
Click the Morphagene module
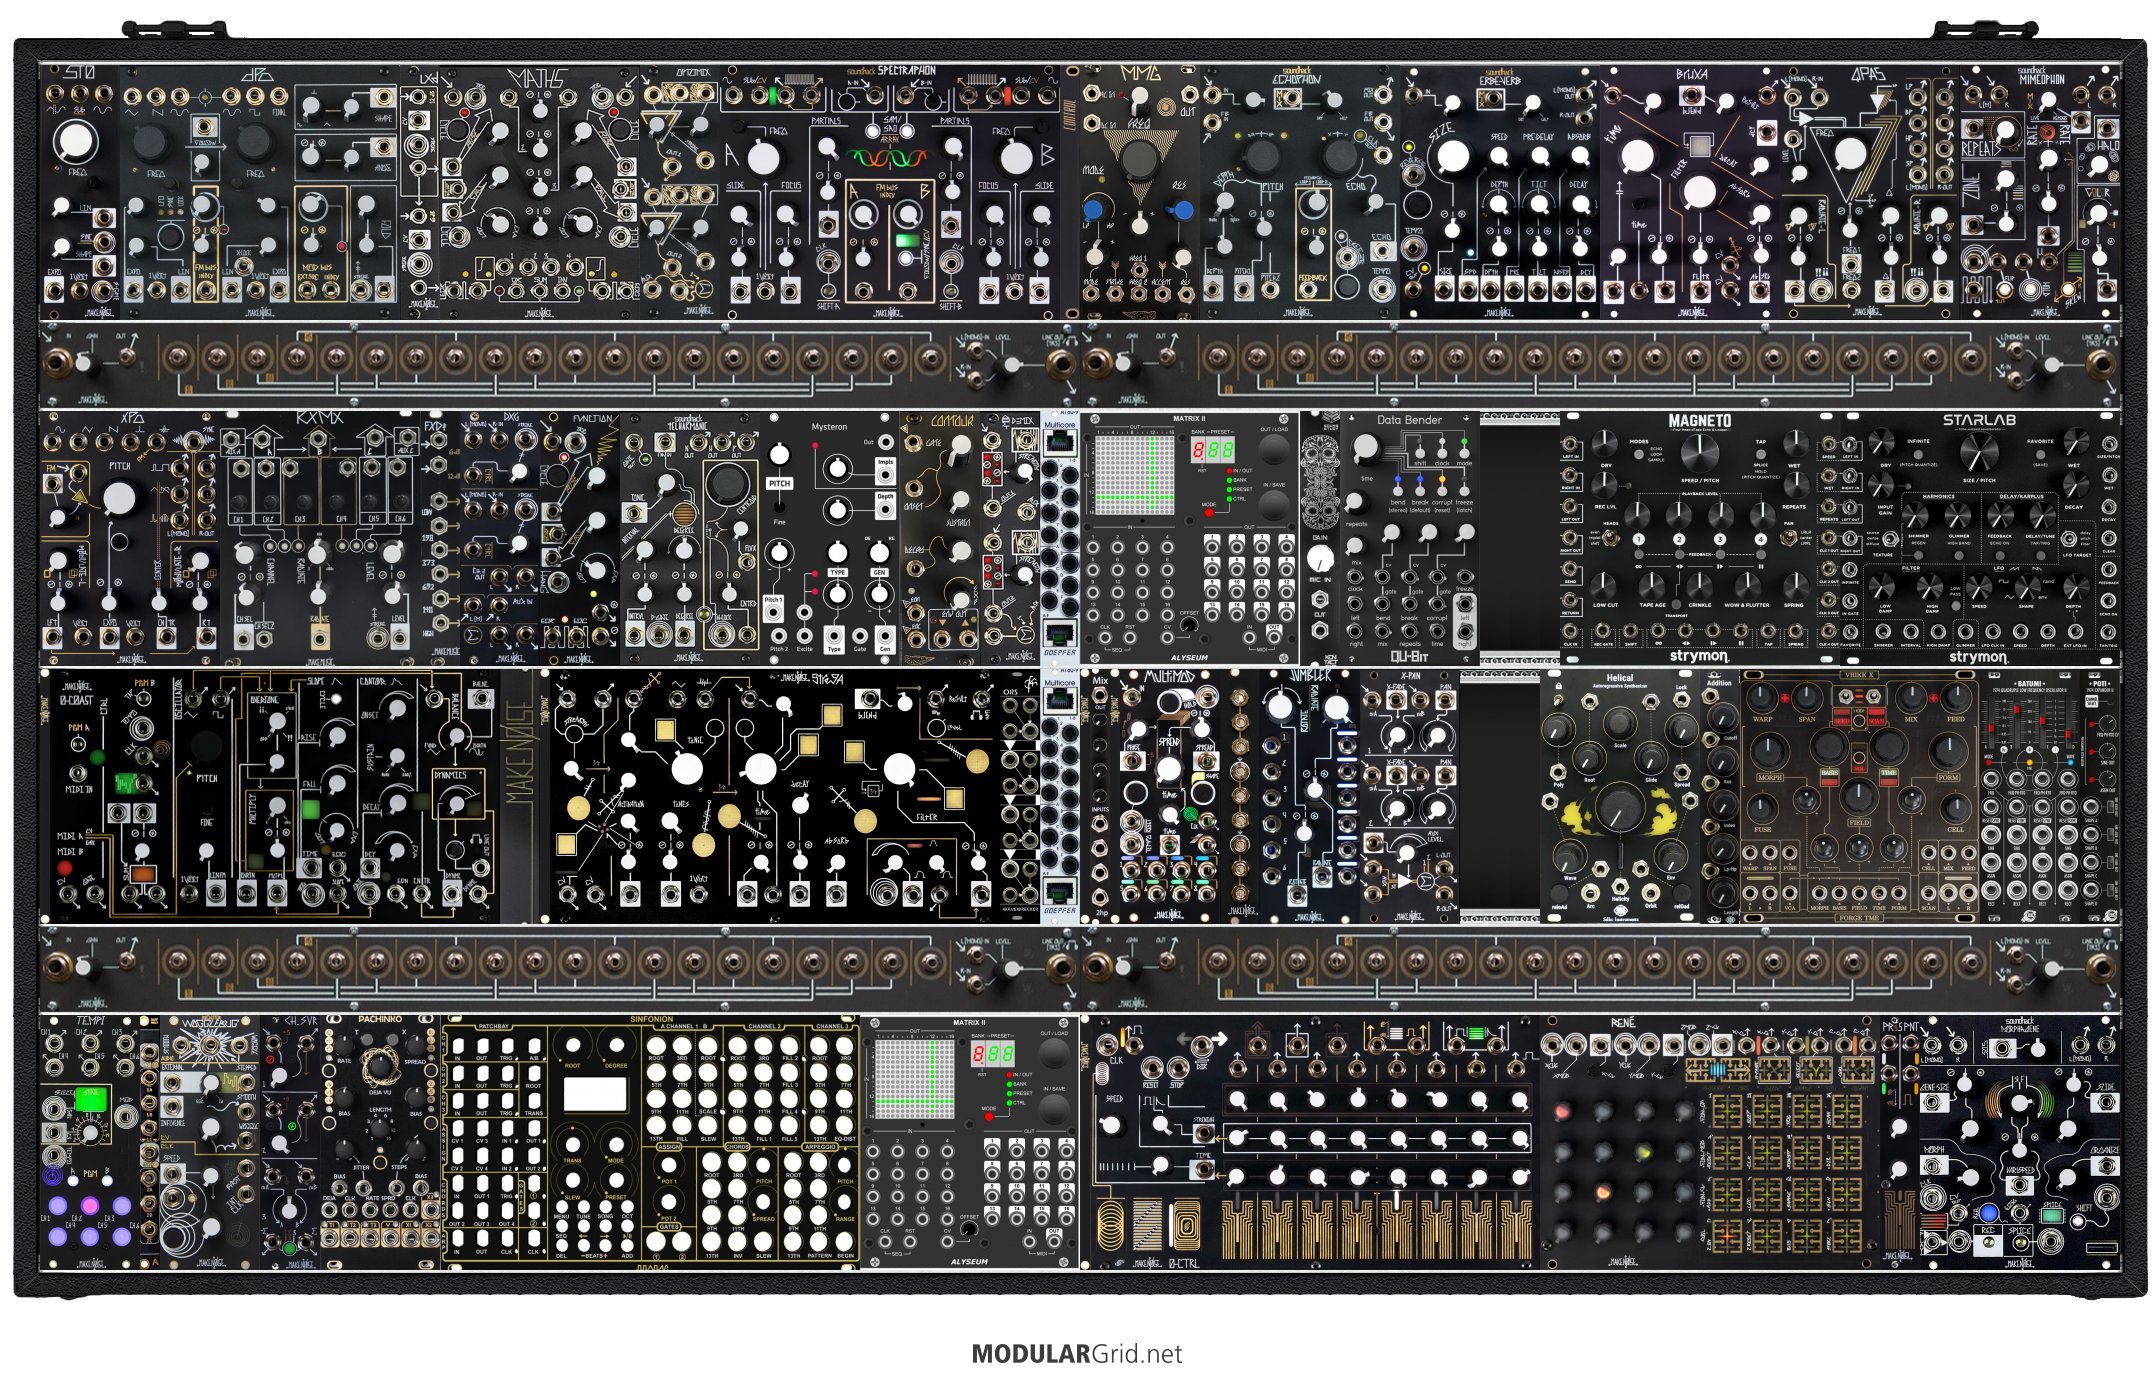pyautogui.click(x=2020, y=1142)
